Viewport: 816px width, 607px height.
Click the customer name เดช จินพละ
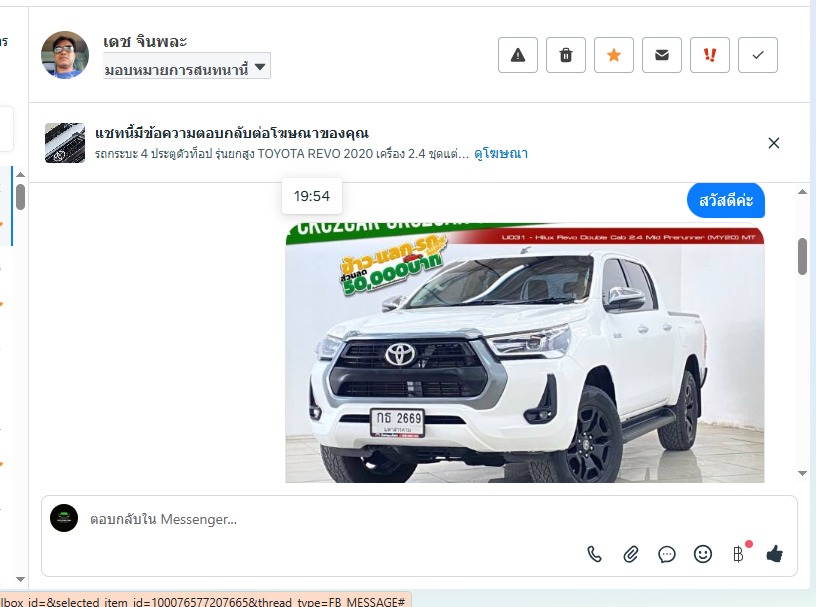tap(145, 41)
